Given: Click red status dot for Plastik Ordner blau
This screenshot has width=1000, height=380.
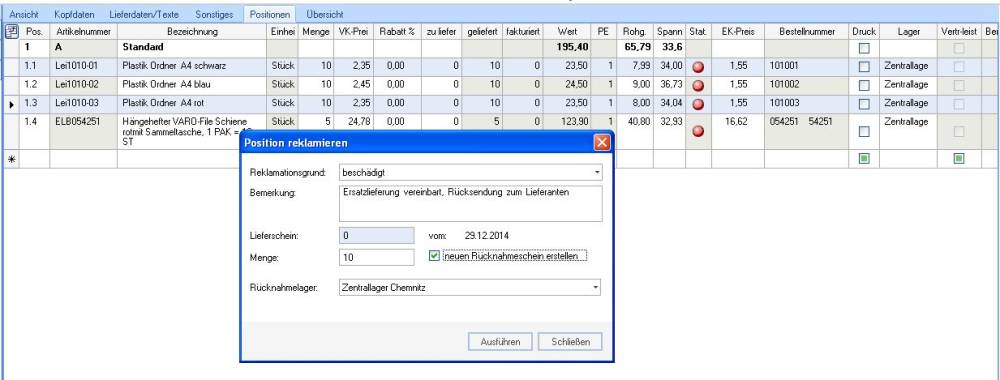Looking at the screenshot, I should tap(698, 86).
